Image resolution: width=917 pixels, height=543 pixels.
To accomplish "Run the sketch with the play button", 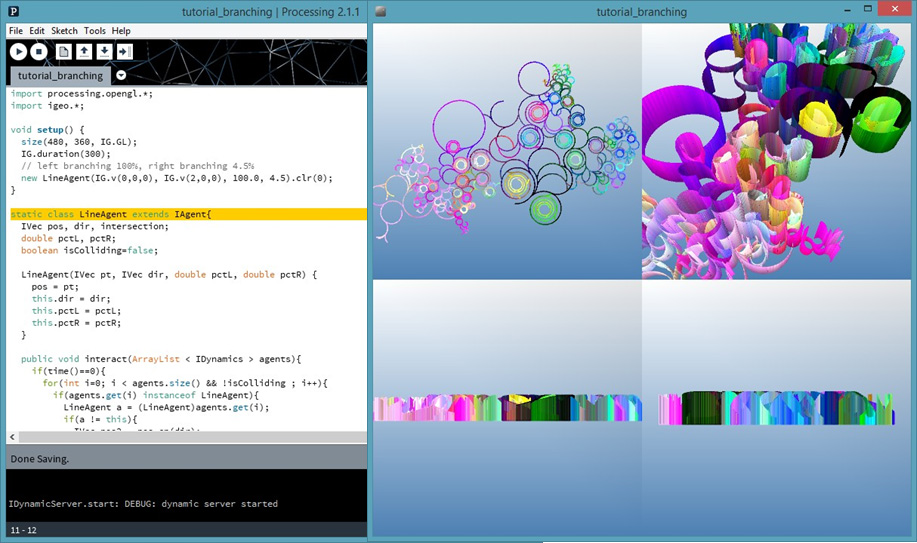I will [x=18, y=52].
